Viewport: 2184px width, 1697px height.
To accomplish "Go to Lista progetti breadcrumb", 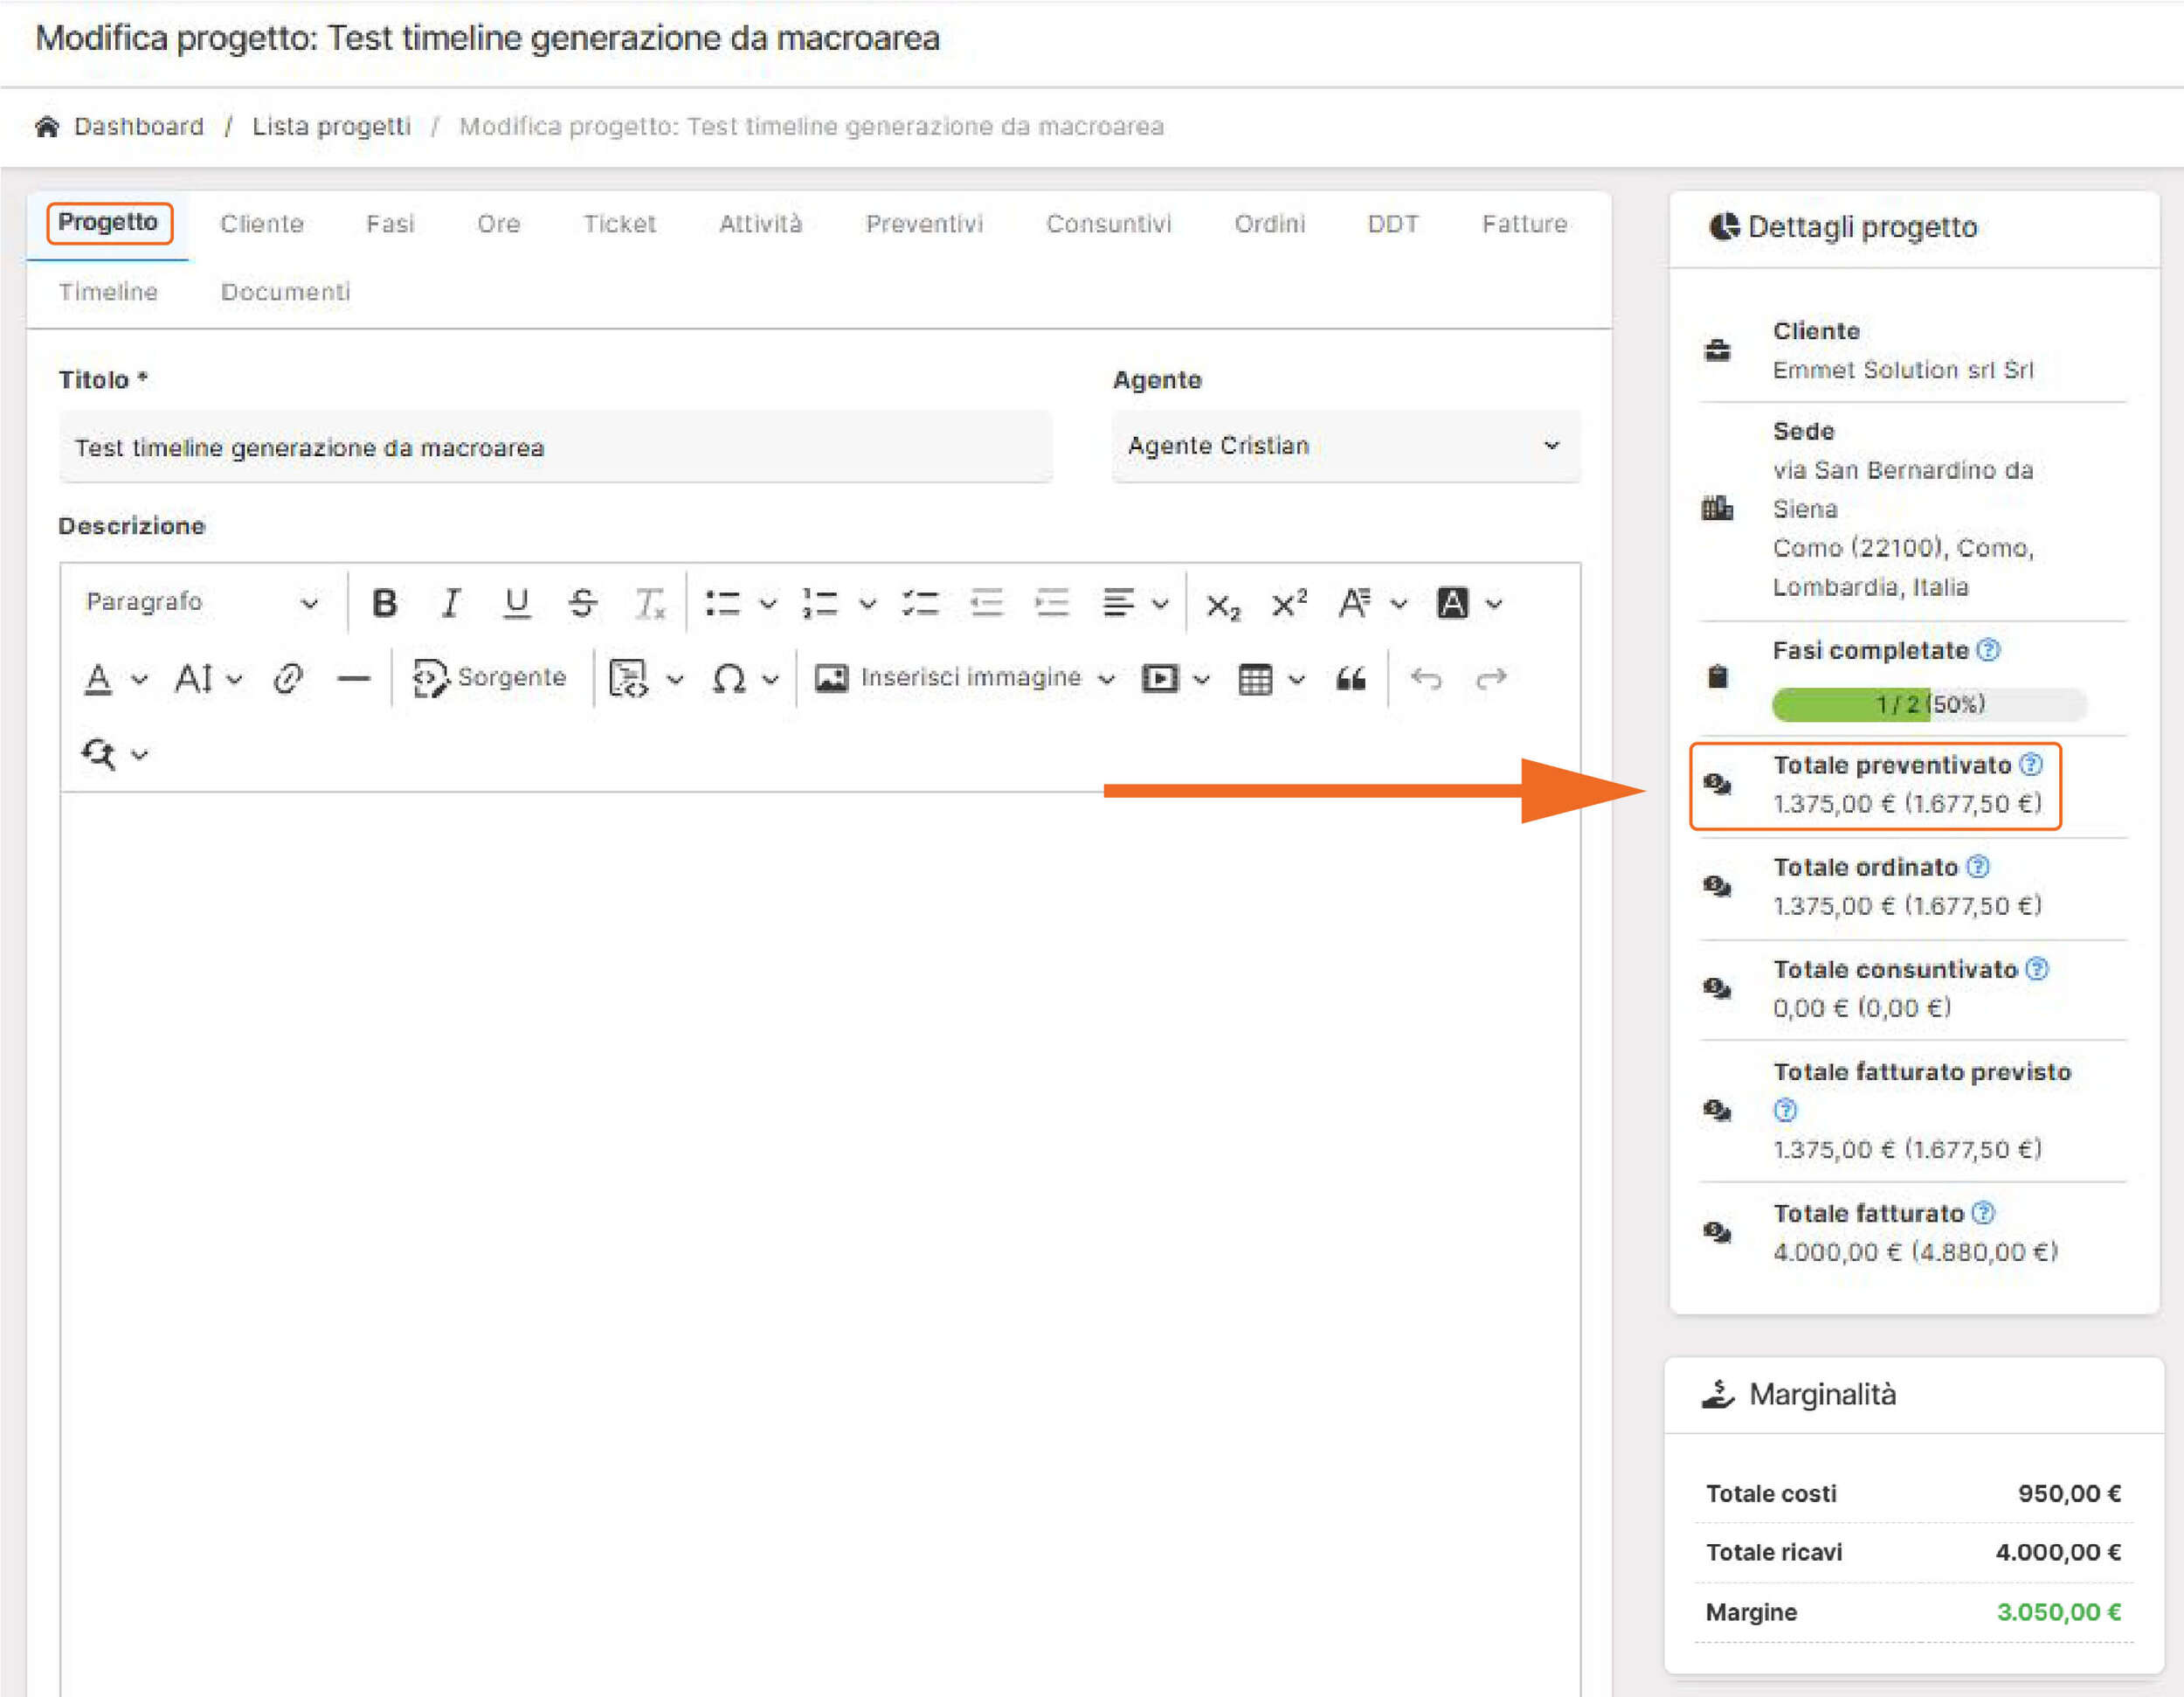I will [x=331, y=127].
